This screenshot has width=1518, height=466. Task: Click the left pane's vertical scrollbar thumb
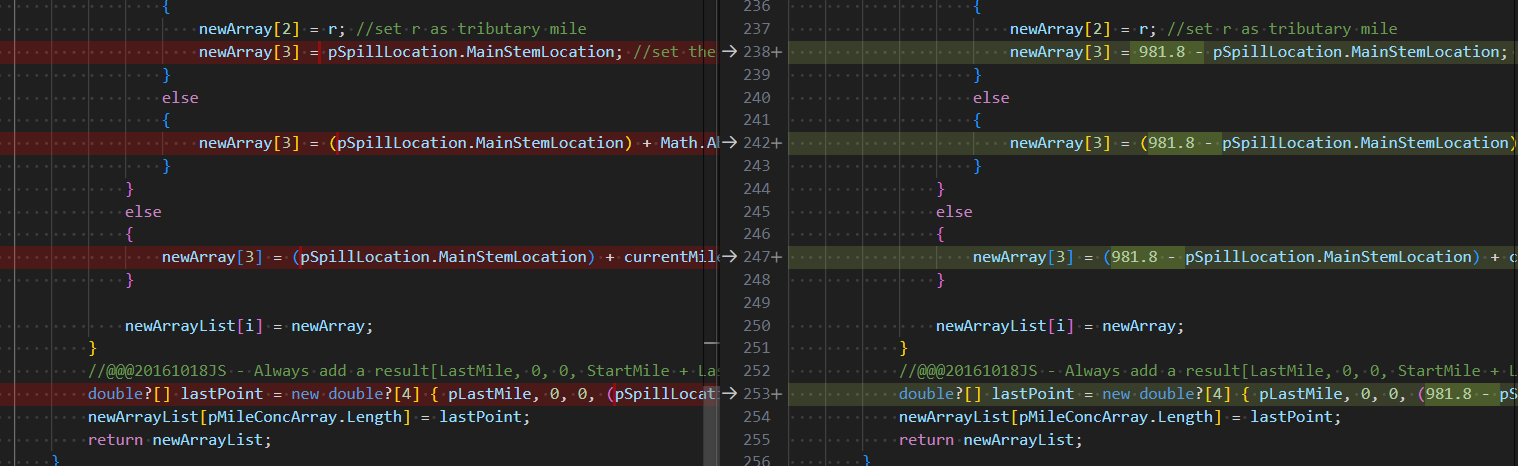tap(711, 403)
